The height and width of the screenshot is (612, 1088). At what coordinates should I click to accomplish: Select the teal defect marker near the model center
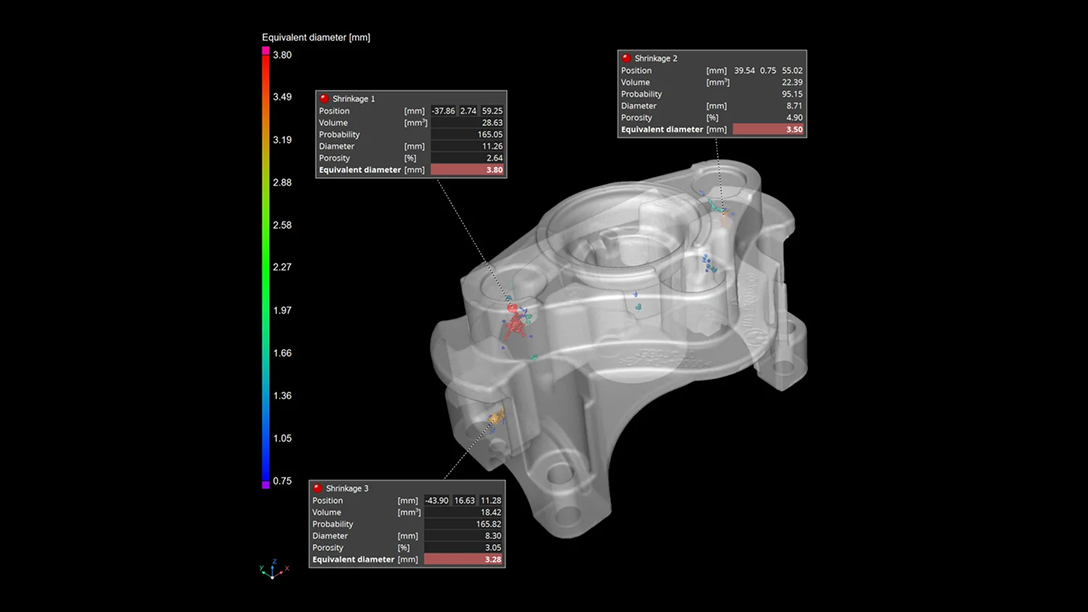[637, 306]
